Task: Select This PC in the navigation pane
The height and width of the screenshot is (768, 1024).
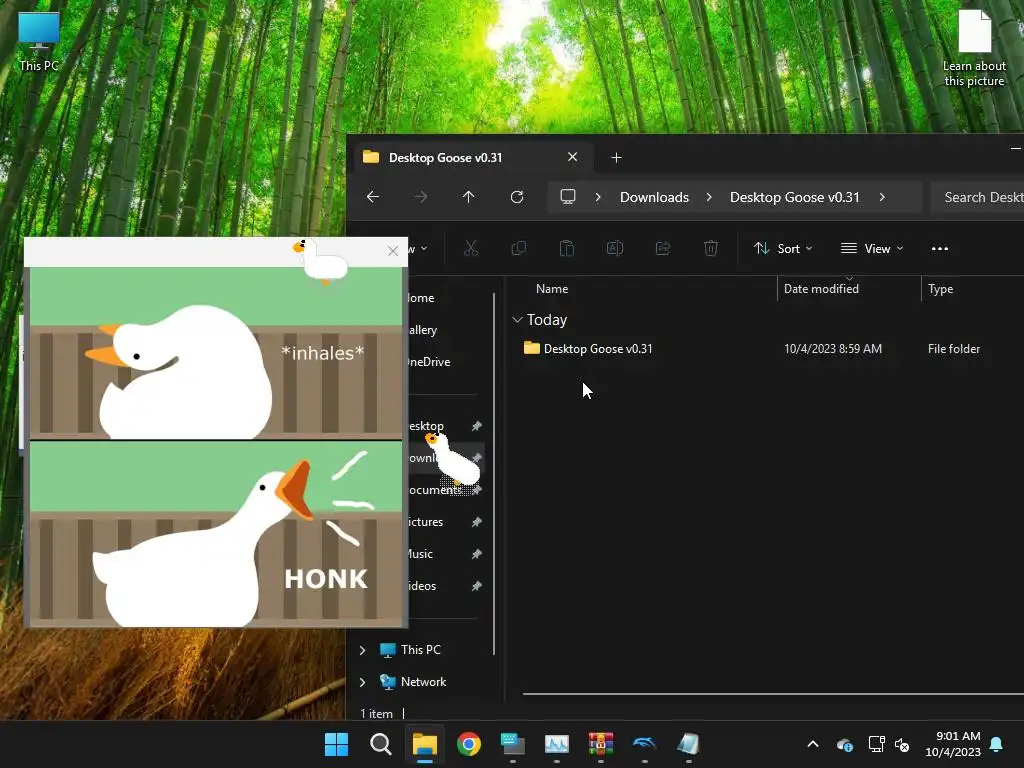Action: [421, 650]
